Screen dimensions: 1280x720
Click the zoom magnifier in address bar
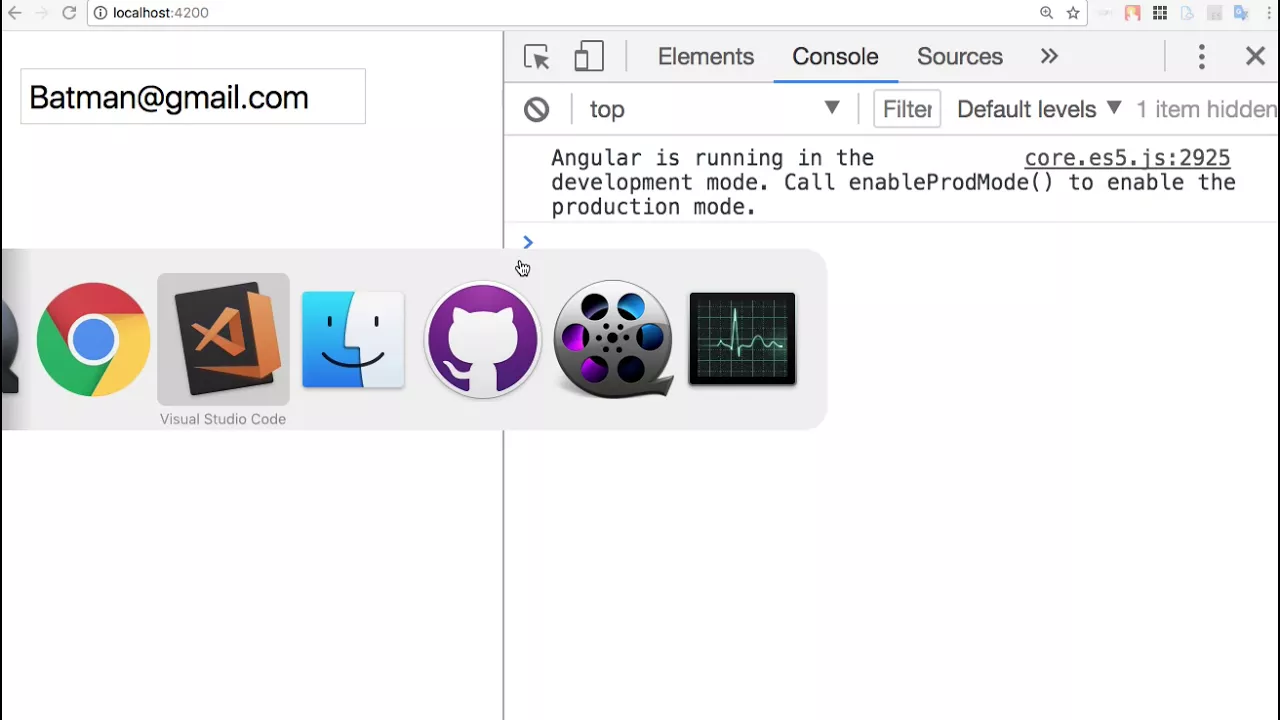(1046, 13)
